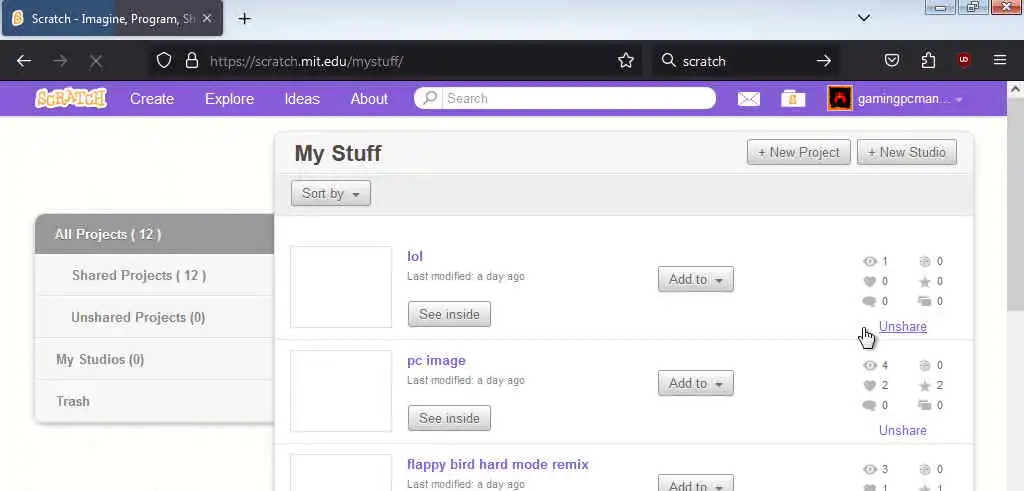Open the lol project title link
Image resolution: width=1024 pixels, height=491 pixels.
coord(415,256)
